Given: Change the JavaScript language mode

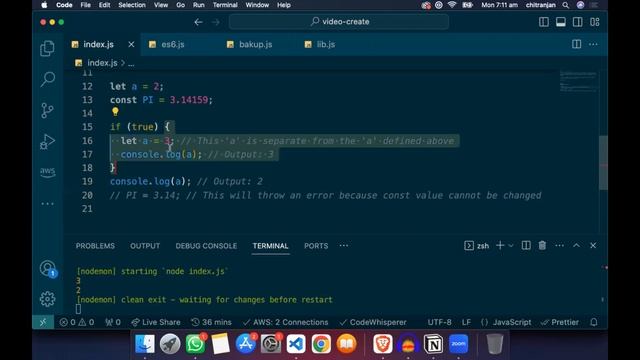Looking at the screenshot, I should (x=506, y=322).
